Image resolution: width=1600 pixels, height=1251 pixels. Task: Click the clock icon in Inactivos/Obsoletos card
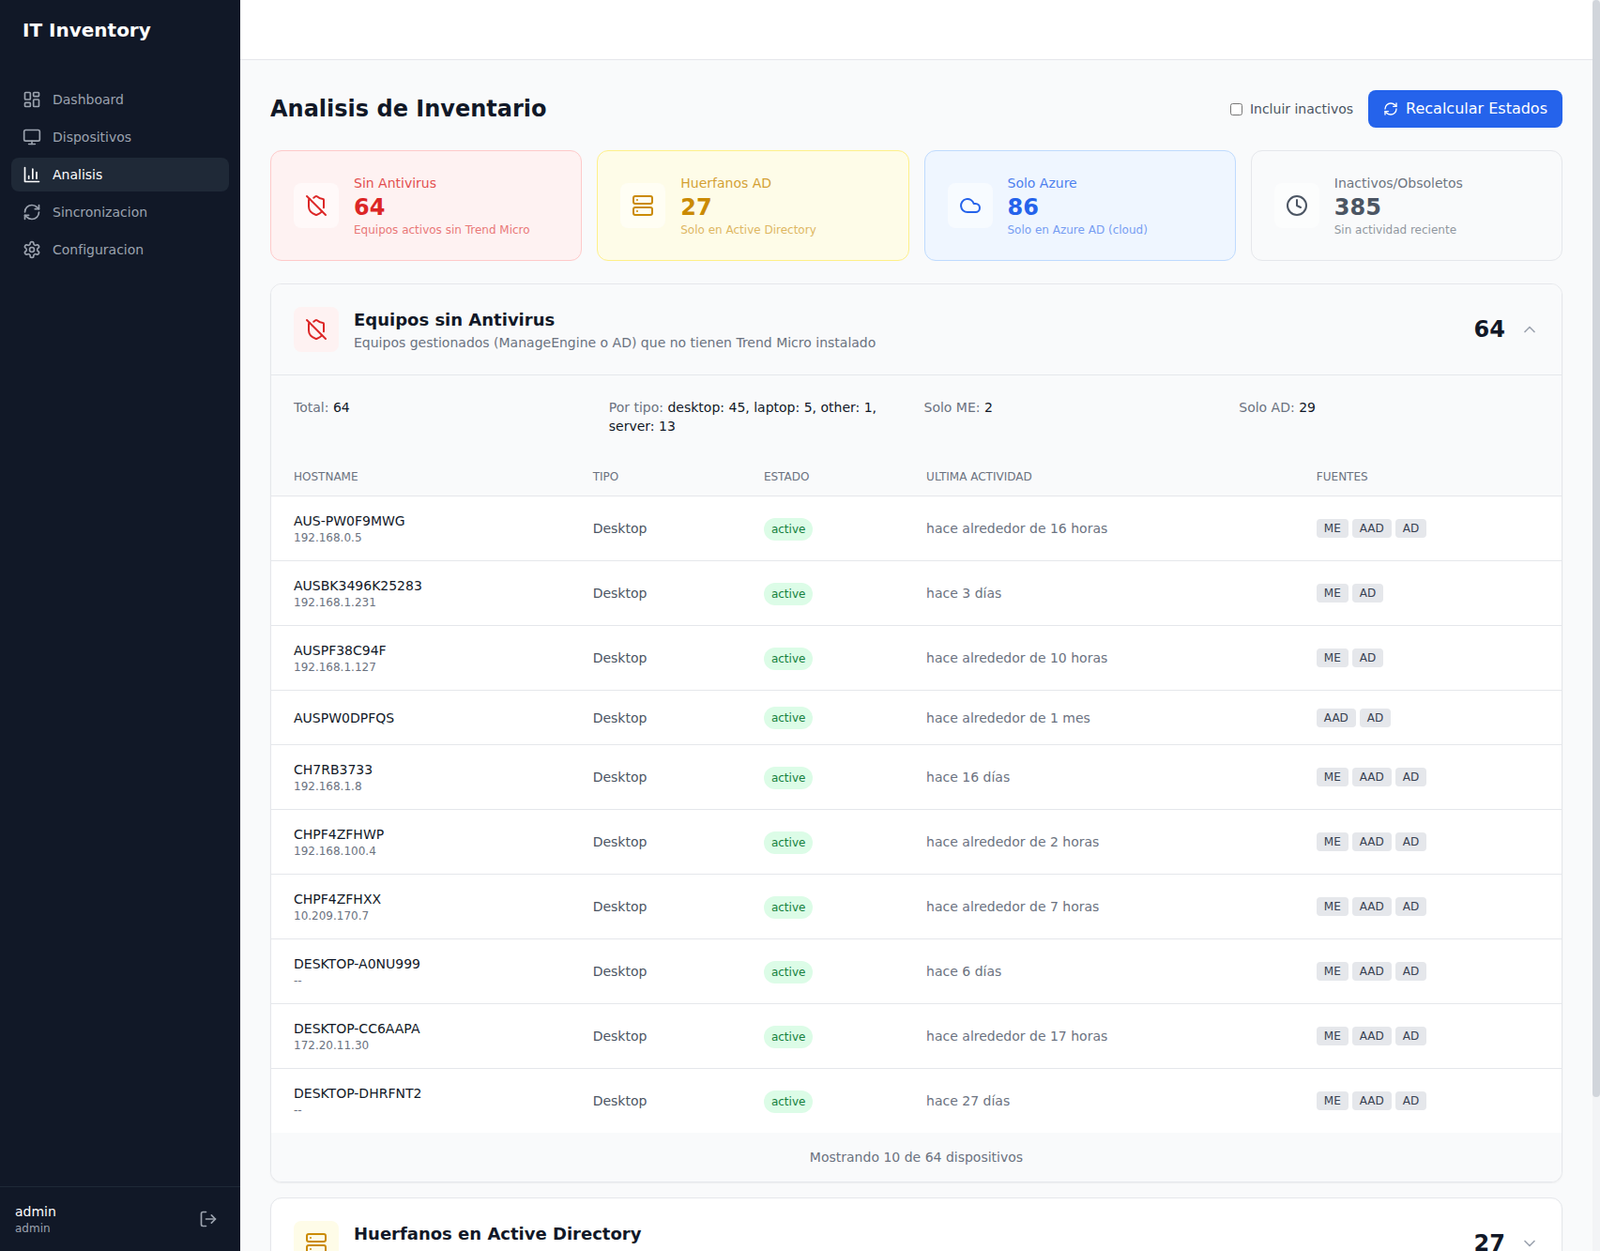(1296, 206)
